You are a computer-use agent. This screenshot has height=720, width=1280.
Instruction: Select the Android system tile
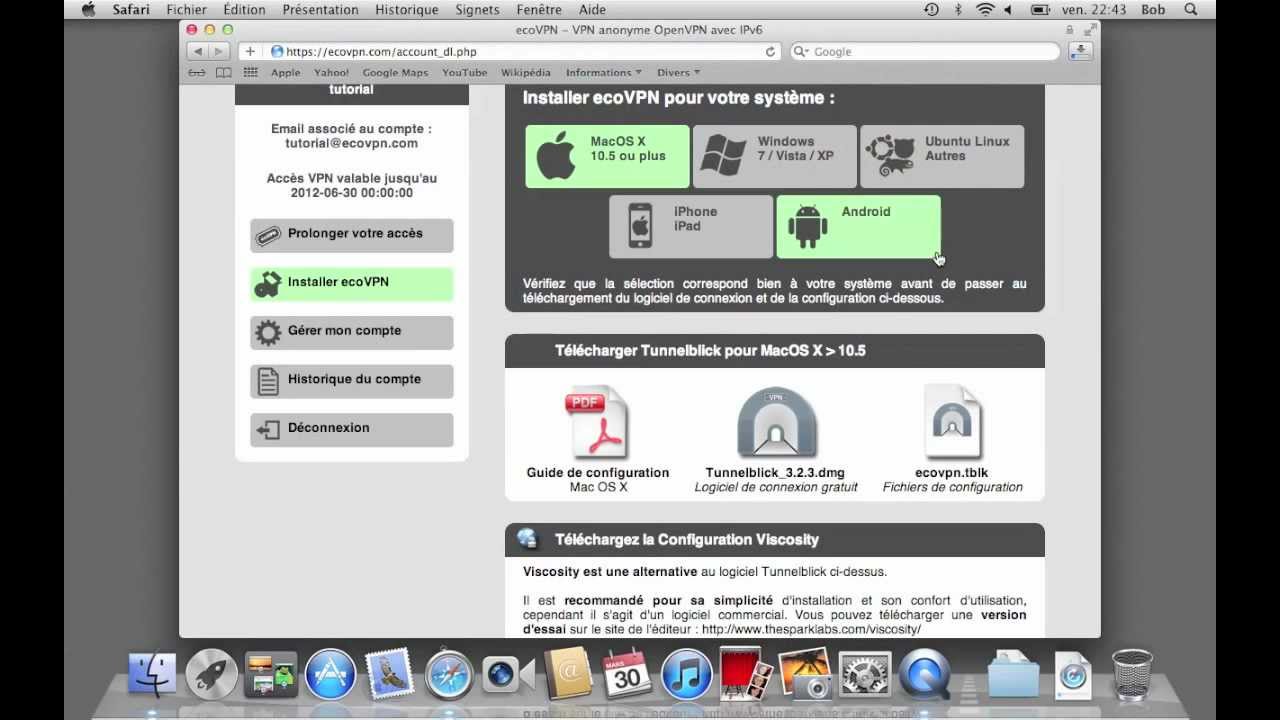coord(858,226)
